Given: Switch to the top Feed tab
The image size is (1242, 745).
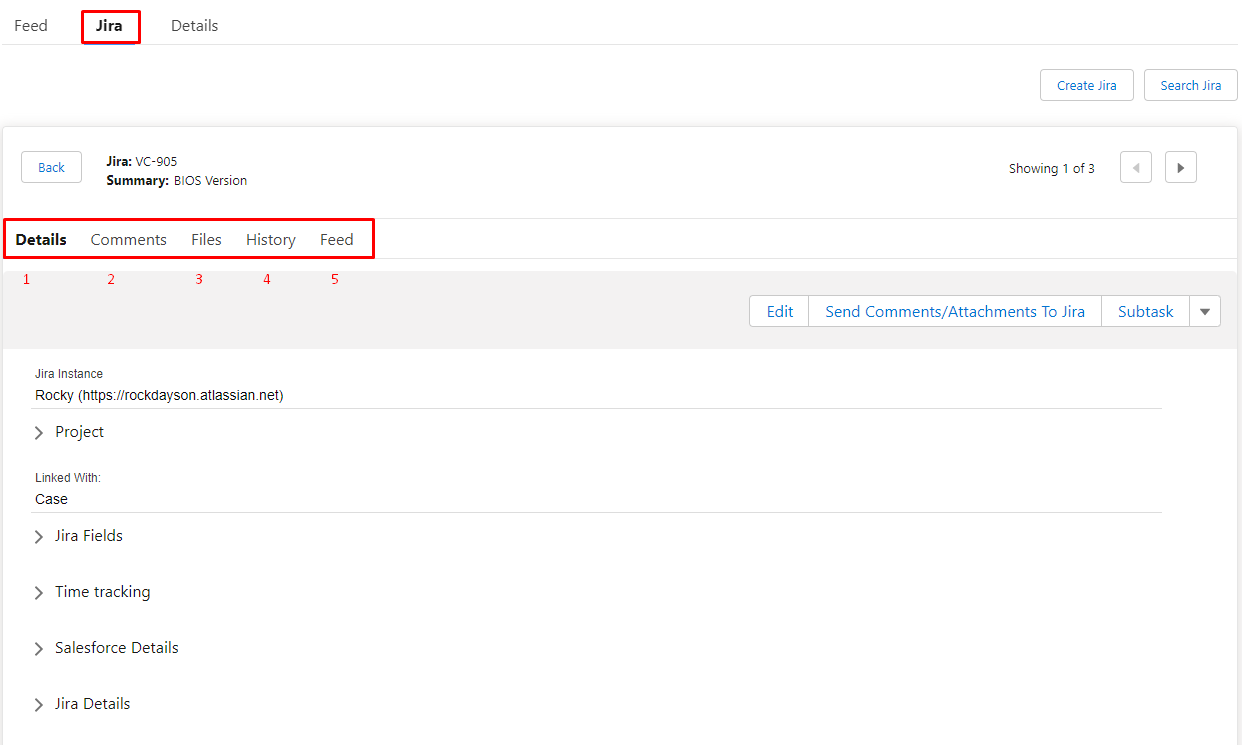Looking at the screenshot, I should [x=31, y=25].
